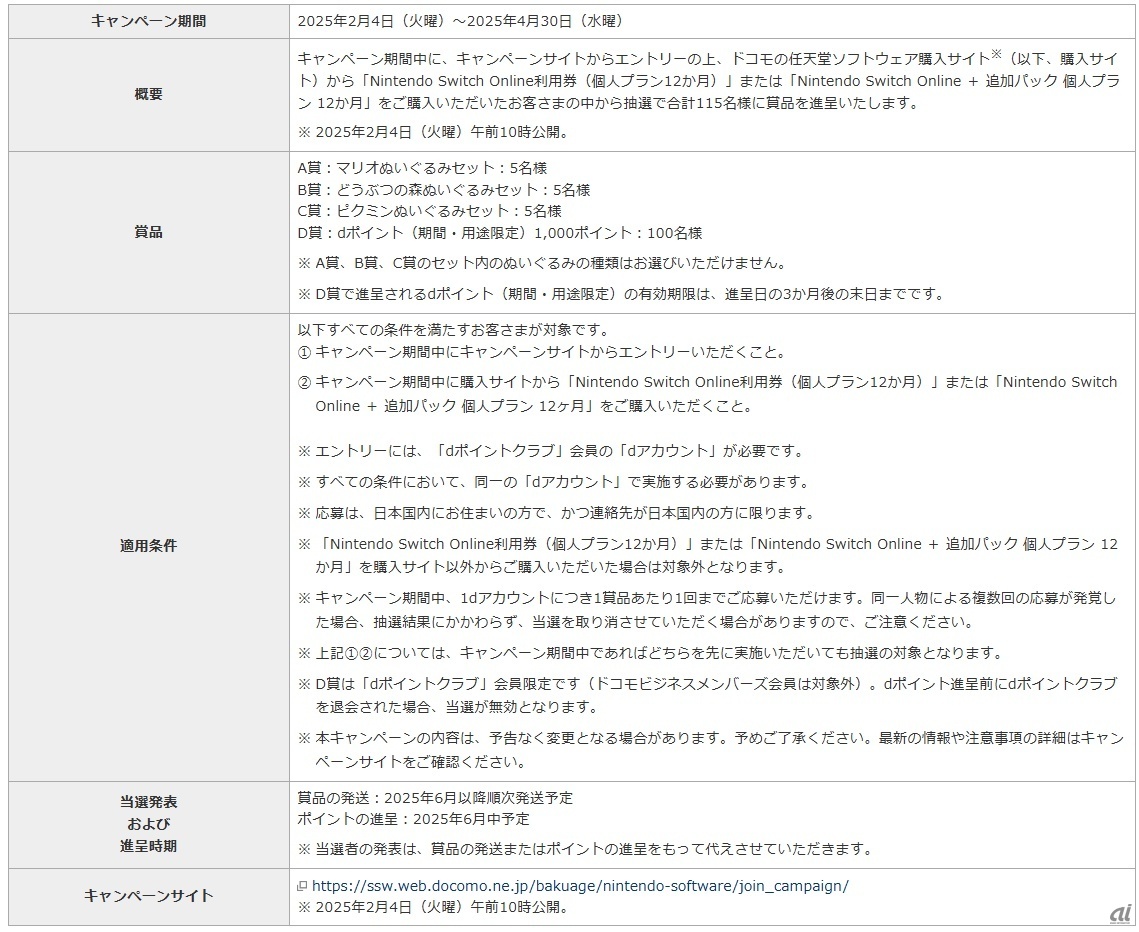Viewport: 1139px width, 932px height.
Task: Click the 当選発表および進呈時期 header cell
Action: [149, 824]
